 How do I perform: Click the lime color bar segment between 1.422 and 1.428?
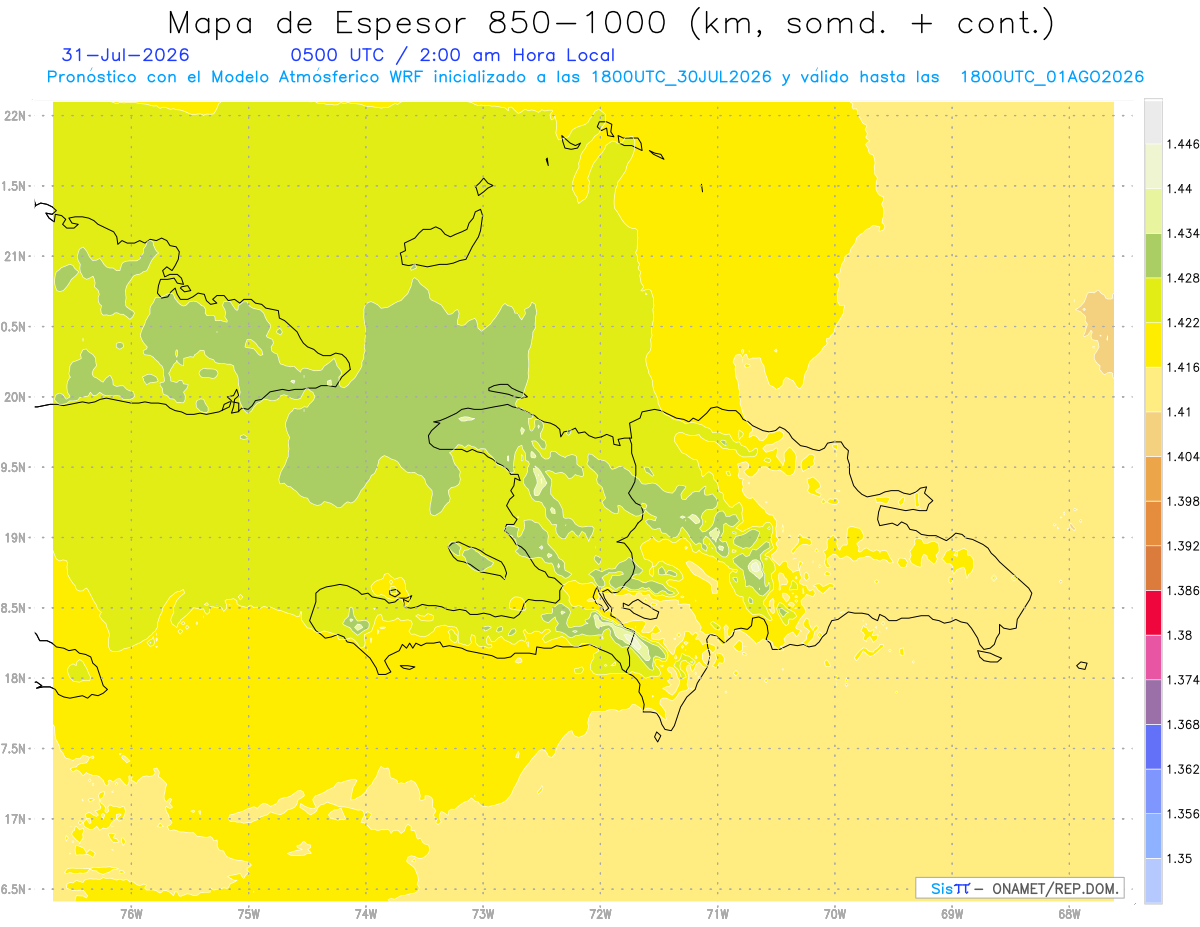click(x=1153, y=300)
